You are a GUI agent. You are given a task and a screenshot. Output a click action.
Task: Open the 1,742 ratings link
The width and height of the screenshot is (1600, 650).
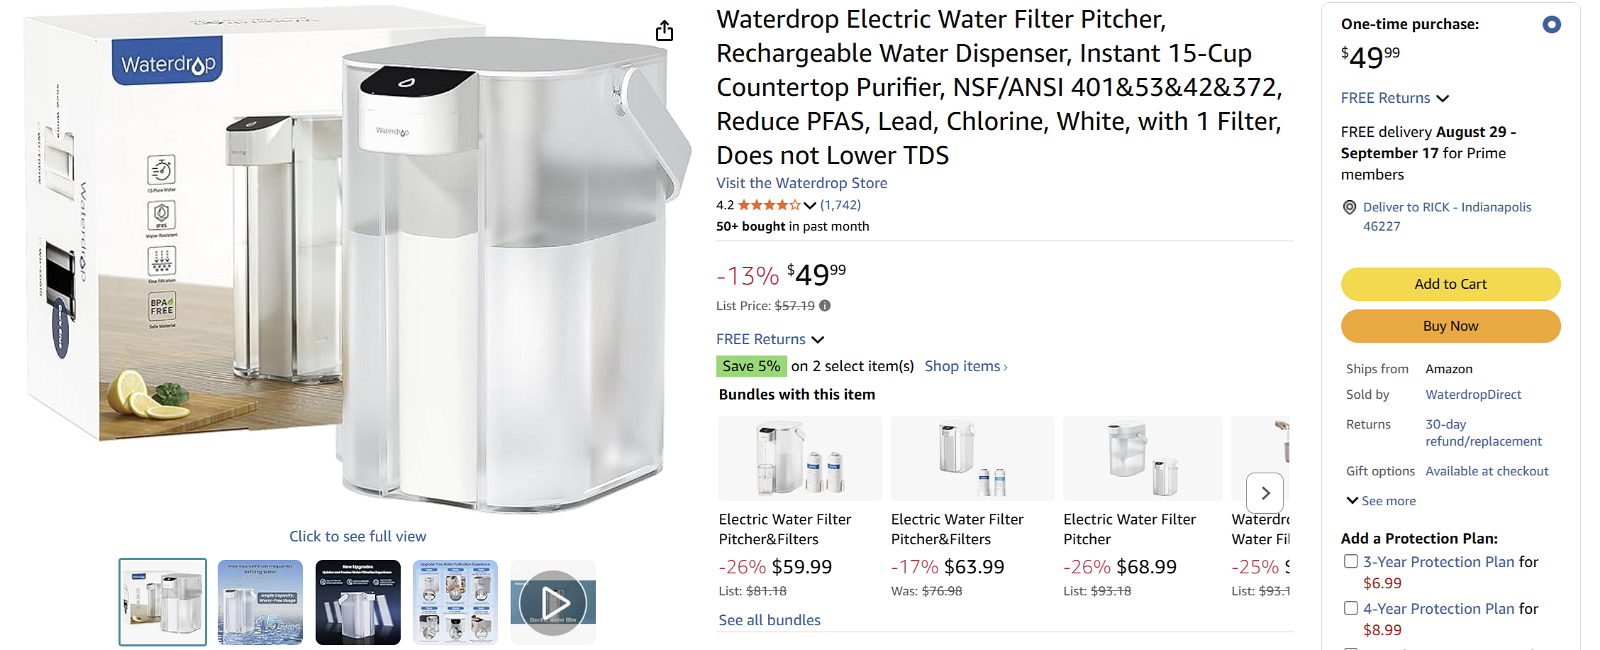click(840, 205)
